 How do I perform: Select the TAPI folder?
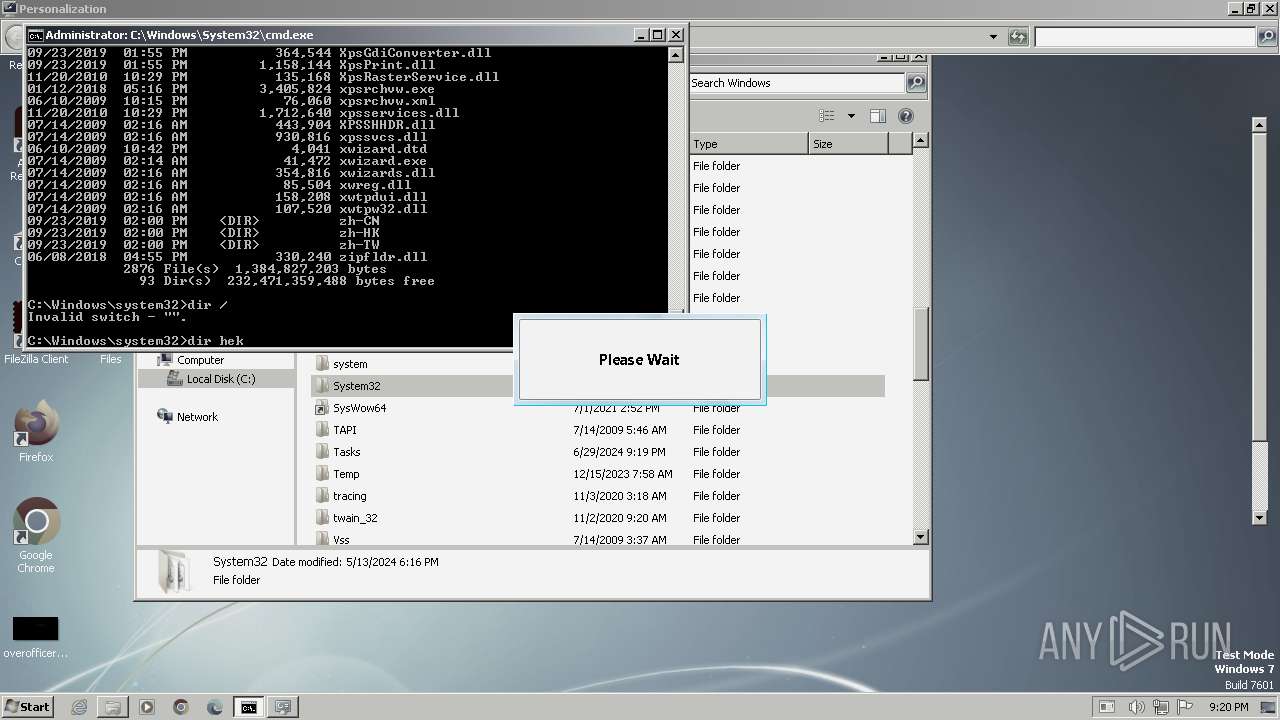(x=335, y=430)
